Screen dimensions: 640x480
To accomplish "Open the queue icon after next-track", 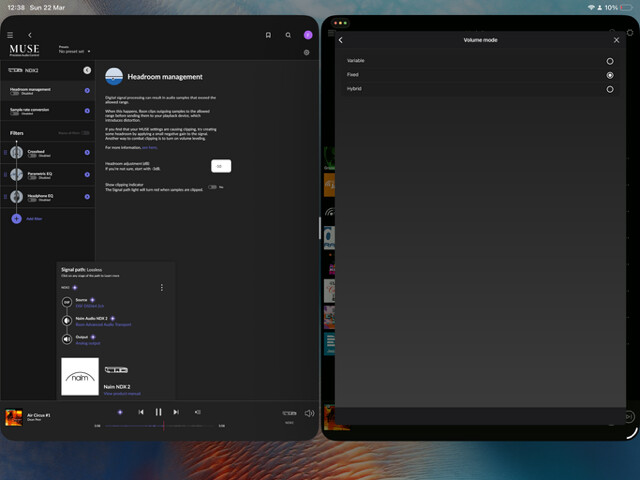I will click(198, 412).
